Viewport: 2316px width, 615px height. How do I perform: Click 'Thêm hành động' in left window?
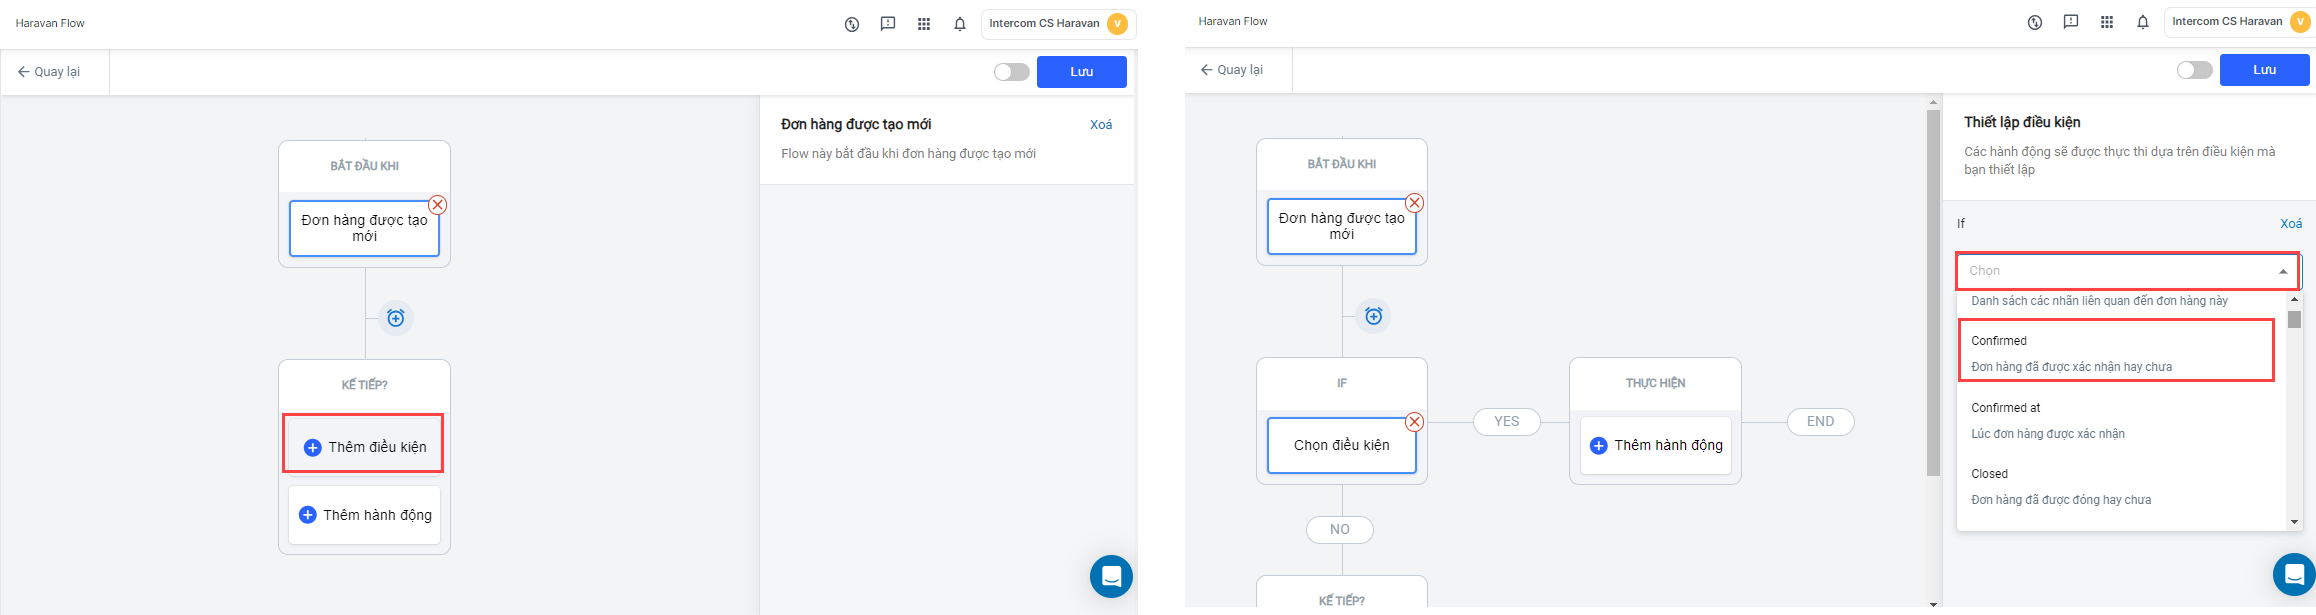click(x=364, y=515)
